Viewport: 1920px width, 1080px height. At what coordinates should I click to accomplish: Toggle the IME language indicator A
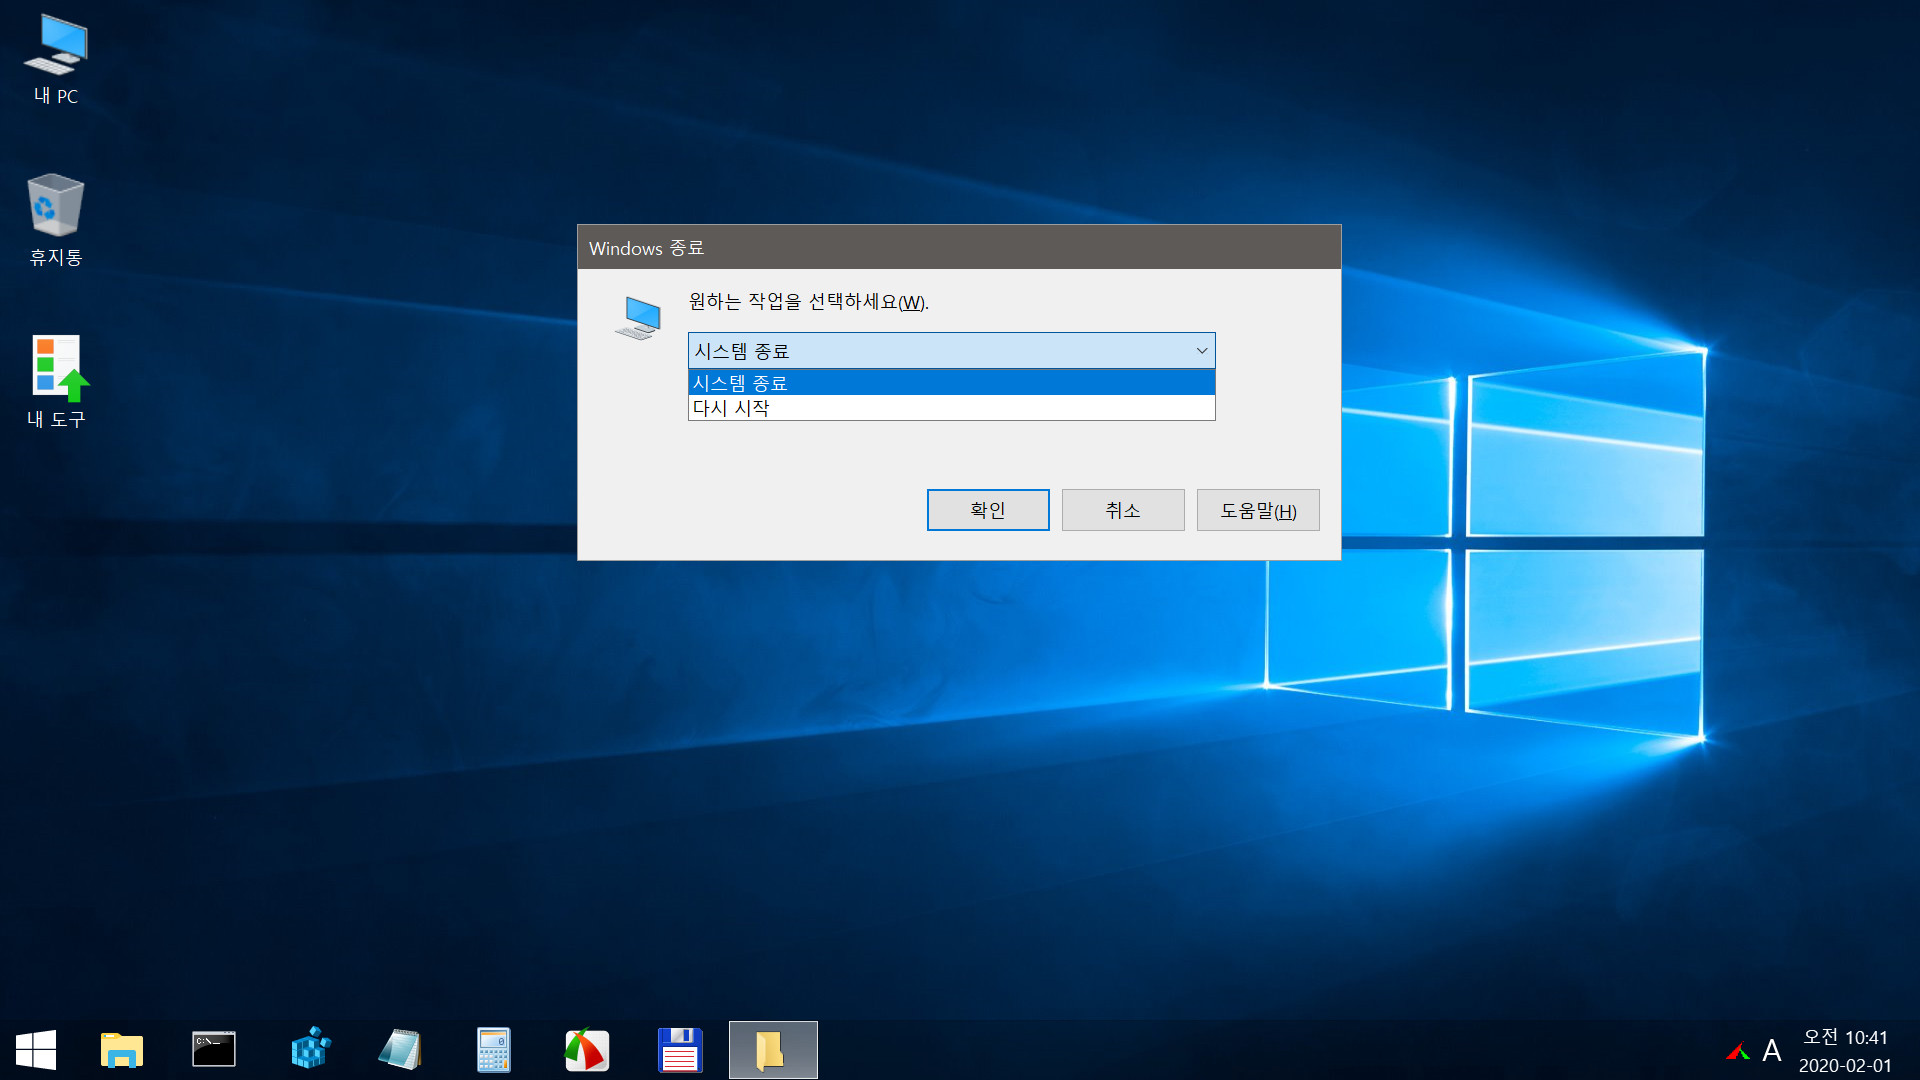coord(1772,1051)
